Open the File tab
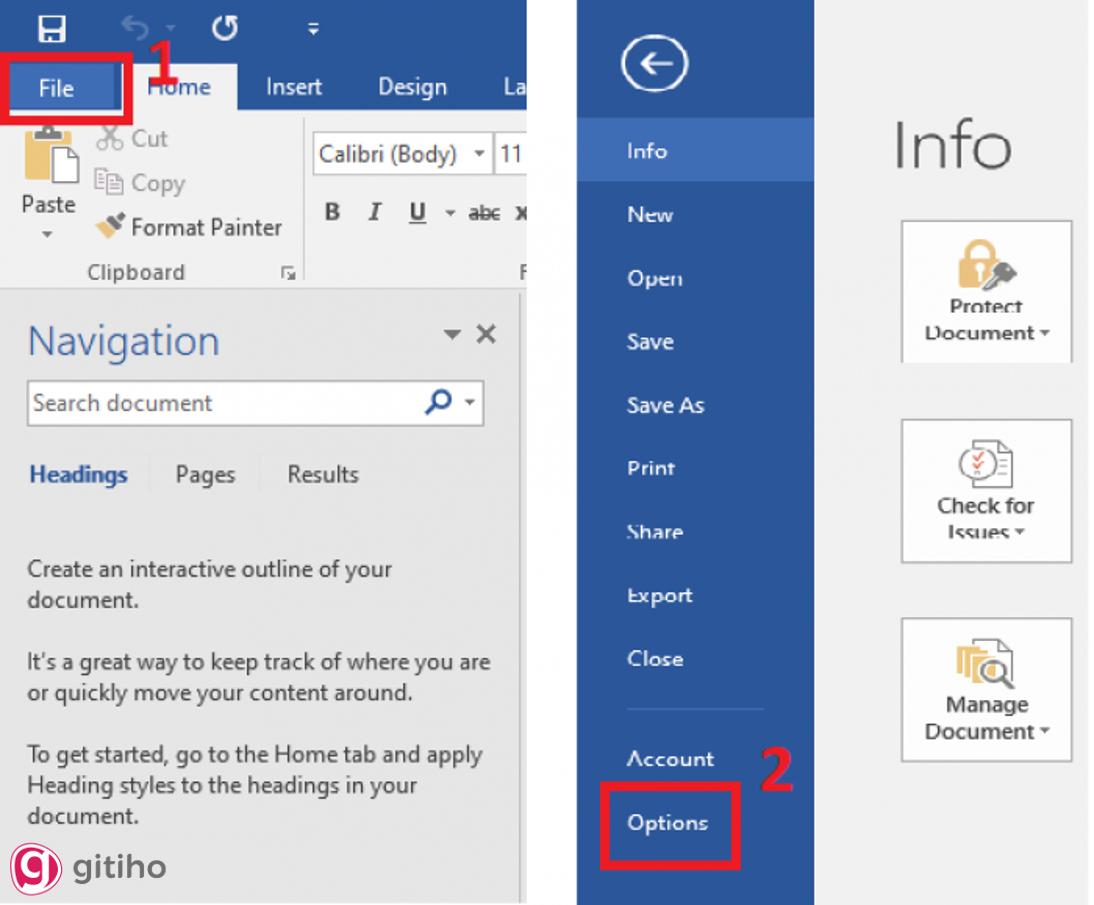The height and width of the screenshot is (905, 1094). (x=57, y=88)
